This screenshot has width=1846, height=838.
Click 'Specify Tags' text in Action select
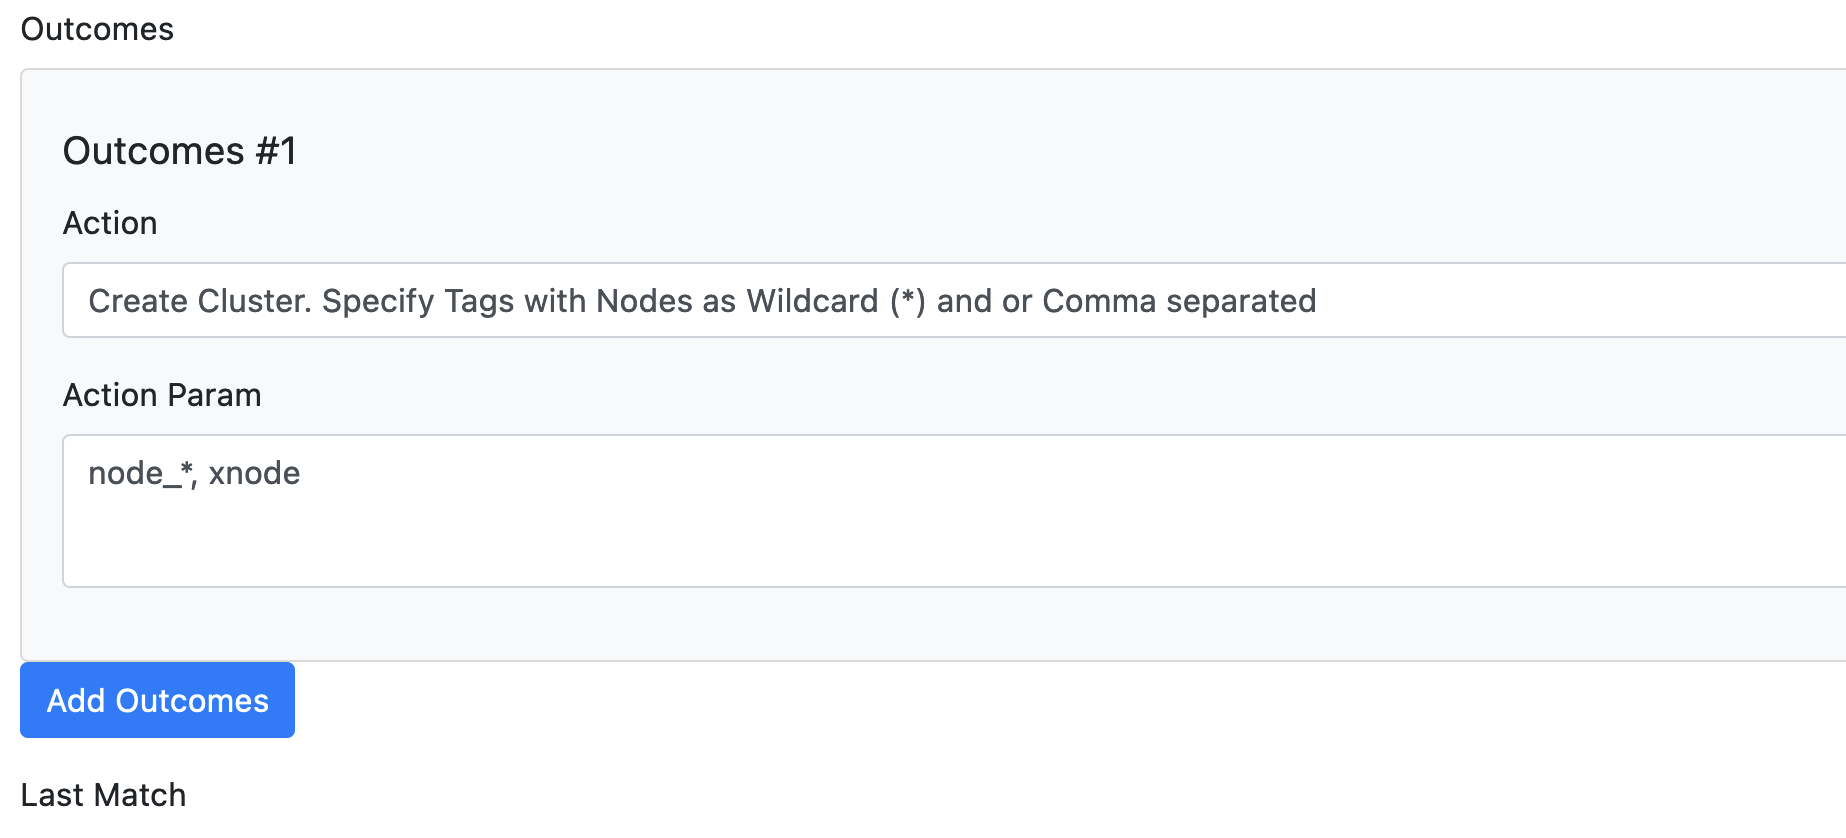pyautogui.click(x=417, y=301)
